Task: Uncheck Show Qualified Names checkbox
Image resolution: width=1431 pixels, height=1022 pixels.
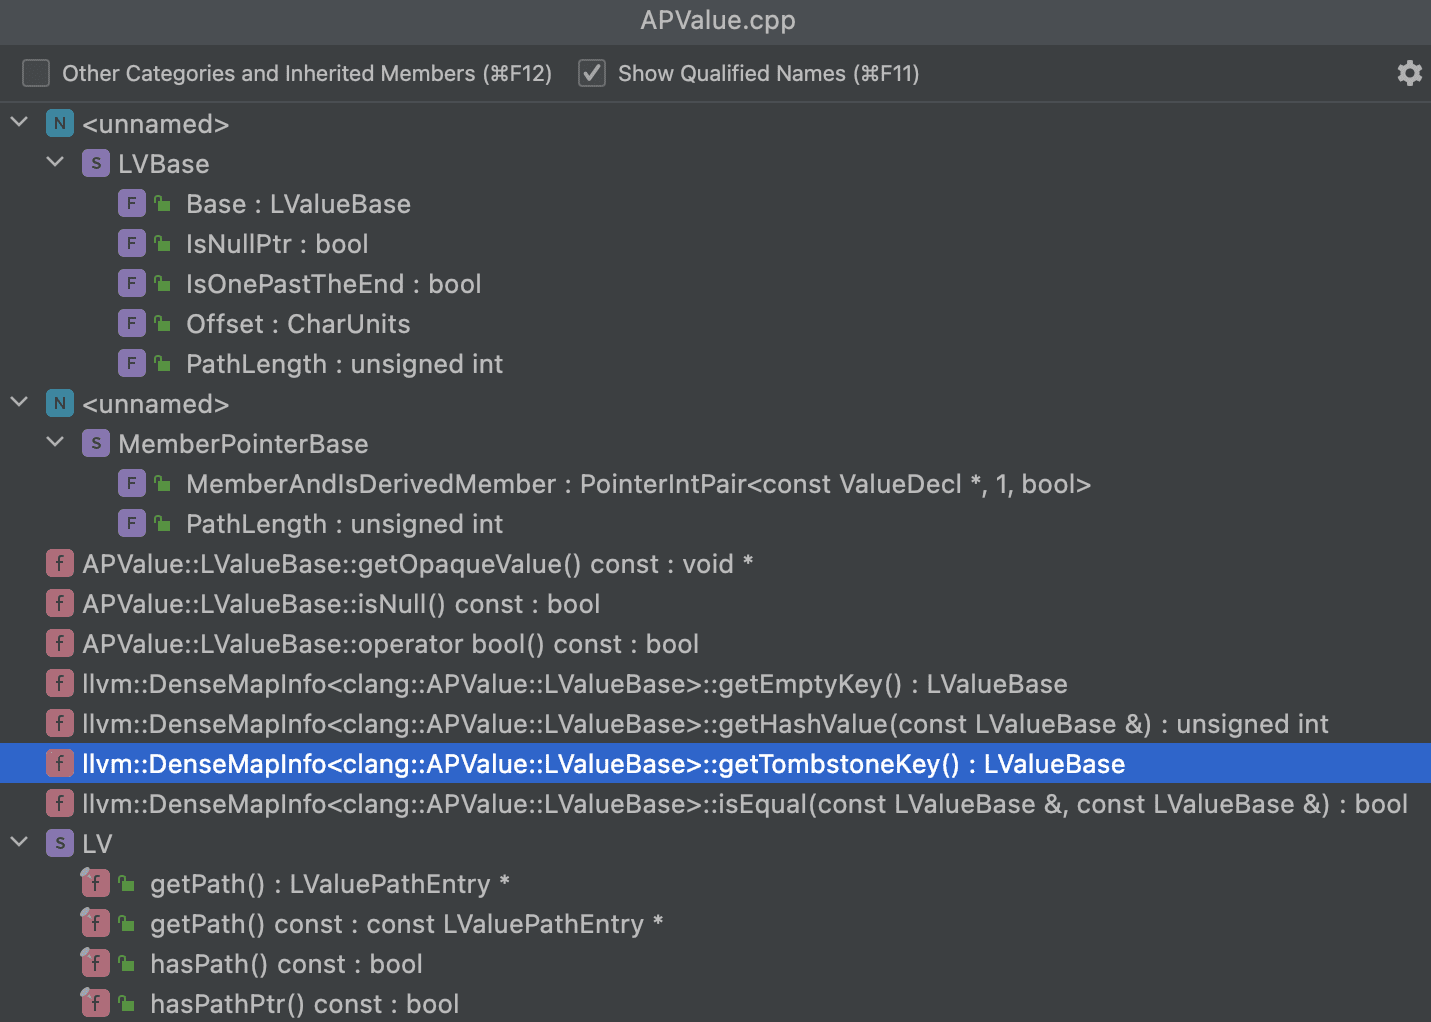Action: coord(592,73)
